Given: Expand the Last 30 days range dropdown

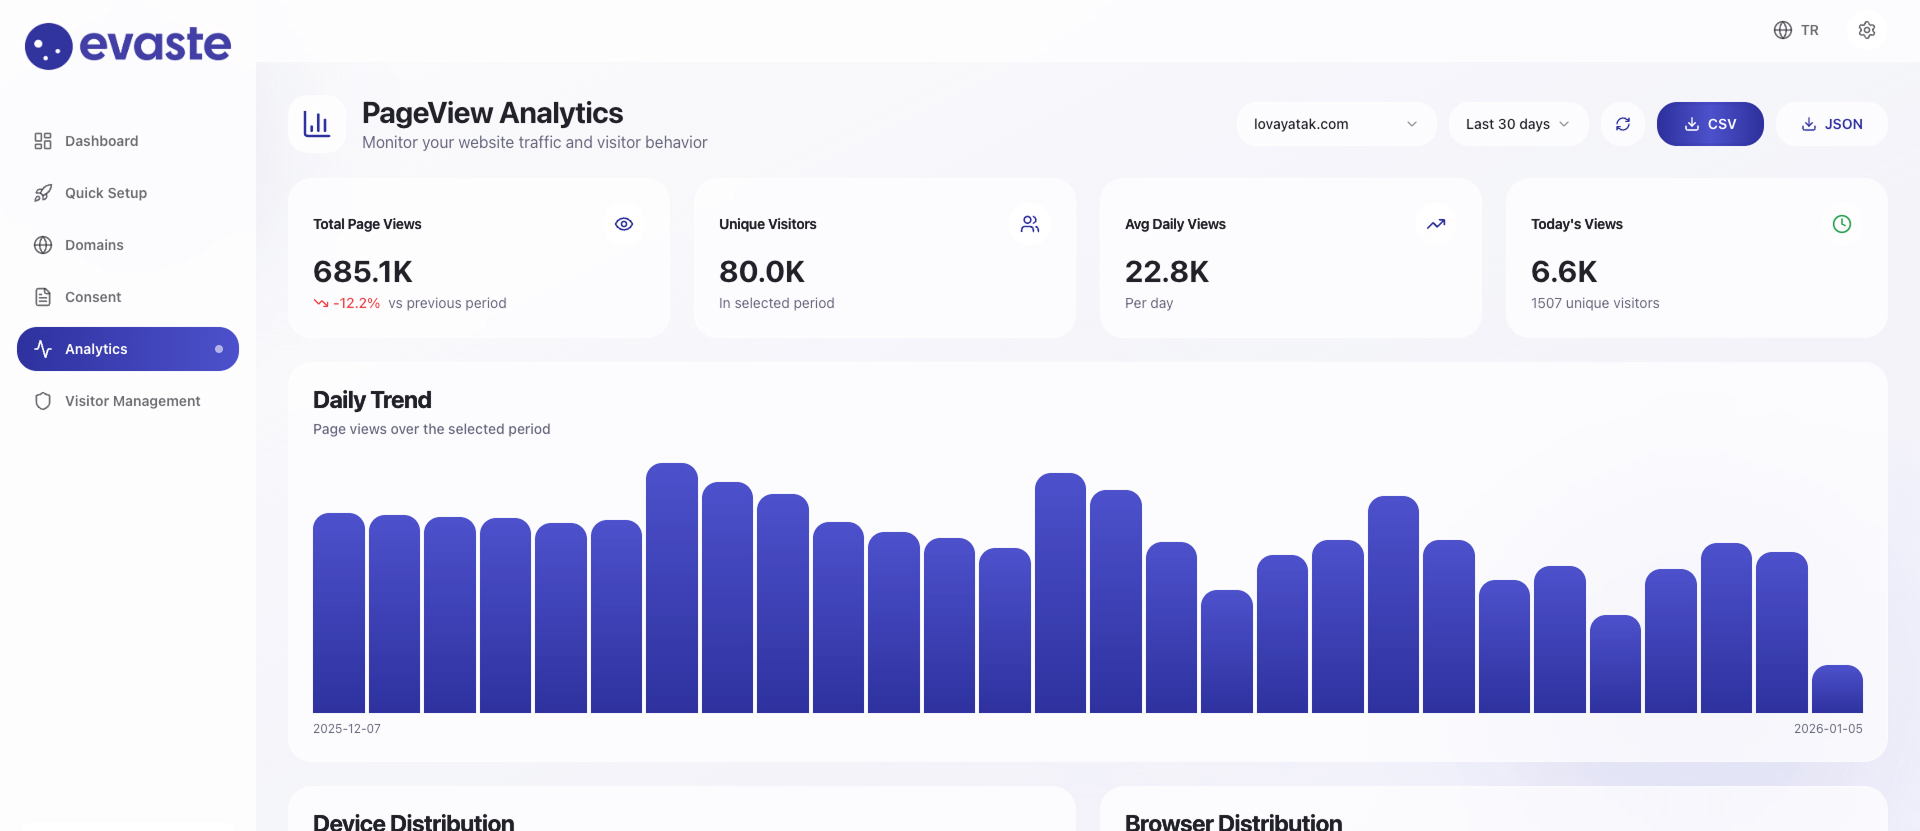Looking at the screenshot, I should click(1518, 124).
